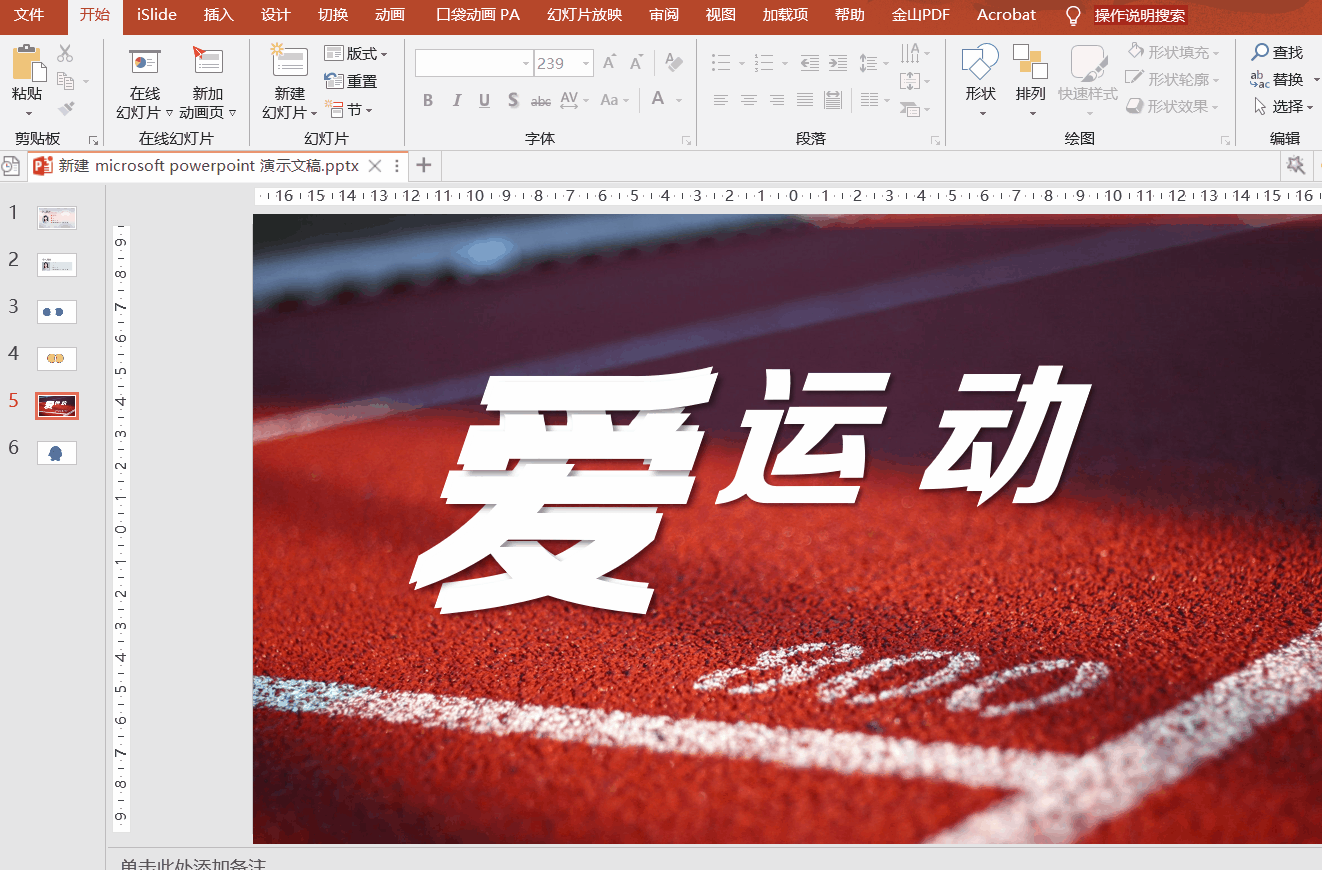Screen dimensions: 1322x870
Task: Center-align the text
Action: click(x=748, y=100)
